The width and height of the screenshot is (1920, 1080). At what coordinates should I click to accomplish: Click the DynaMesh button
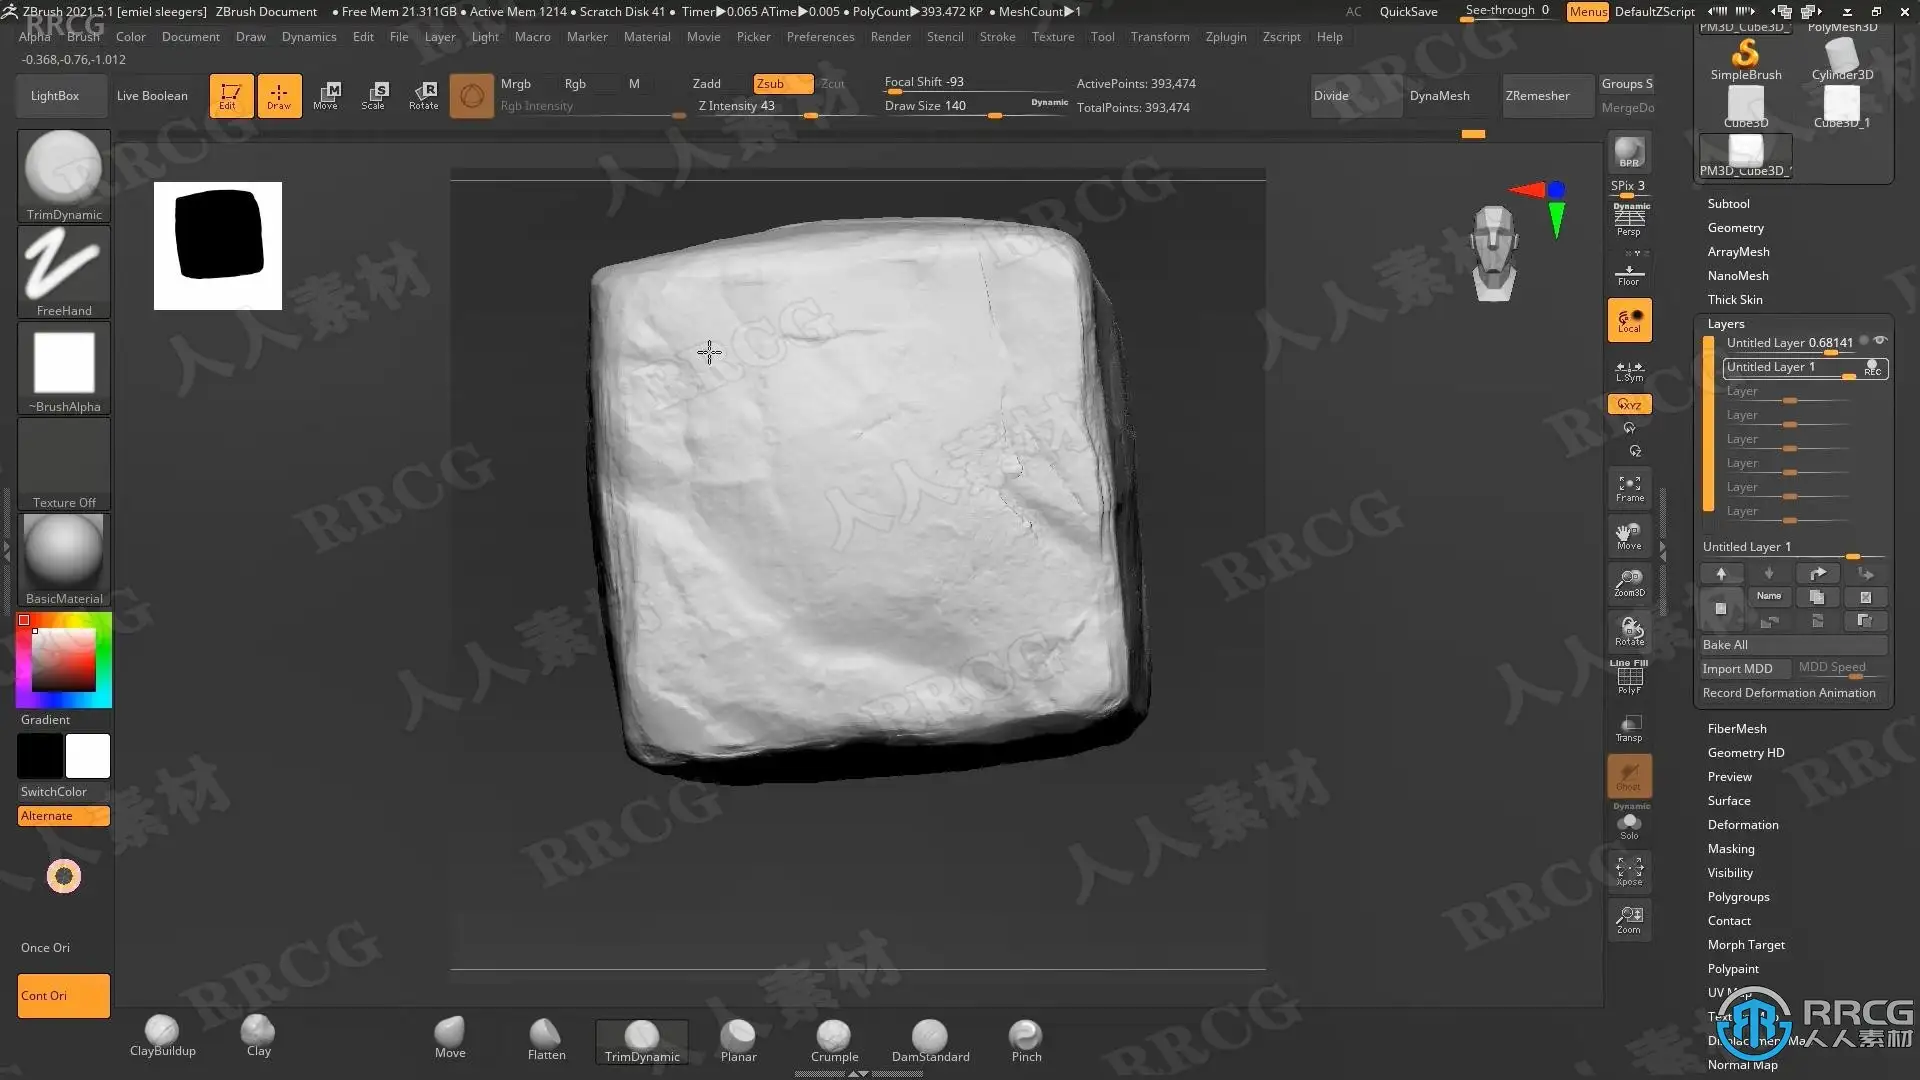pyautogui.click(x=1439, y=96)
